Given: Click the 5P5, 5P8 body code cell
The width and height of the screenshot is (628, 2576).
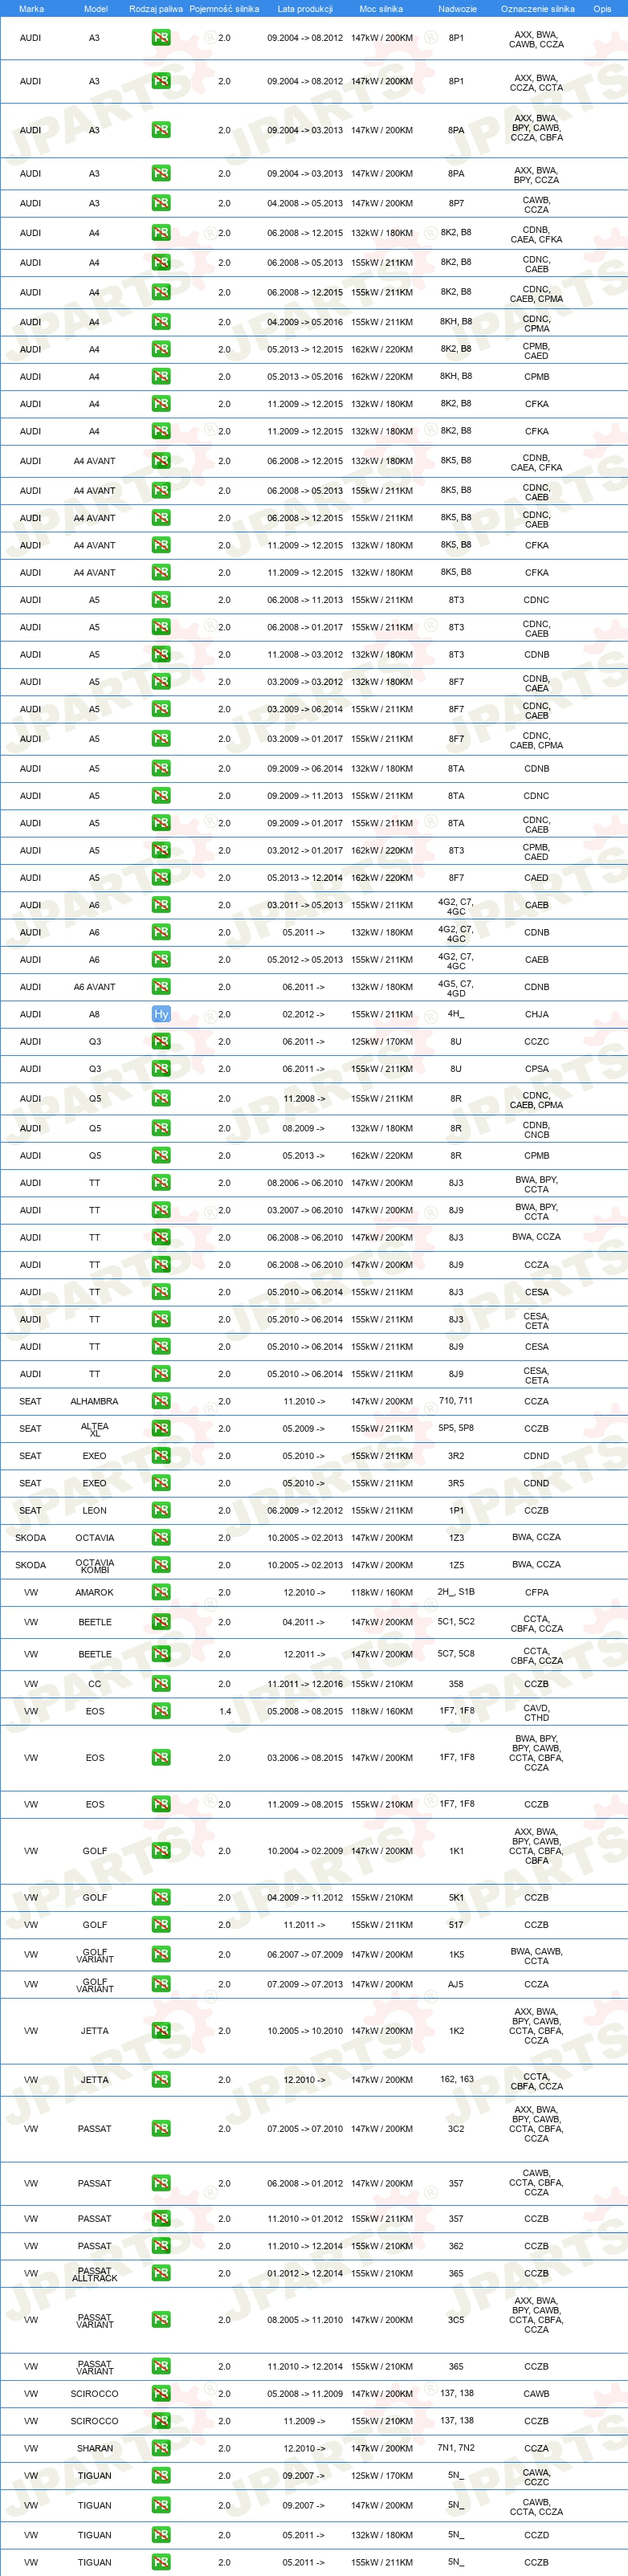Looking at the screenshot, I should (456, 1427).
